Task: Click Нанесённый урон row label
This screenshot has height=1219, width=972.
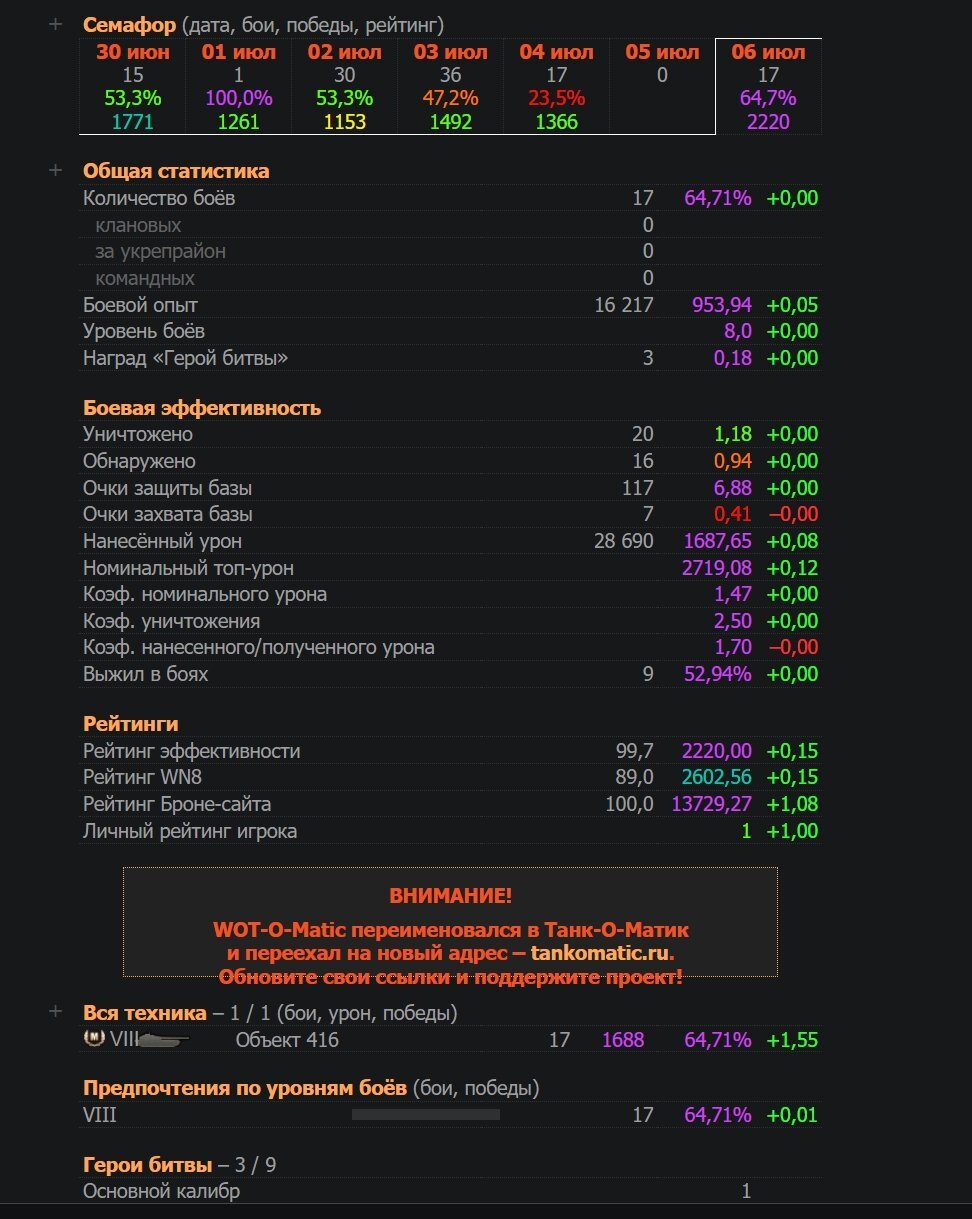Action: 162,541
